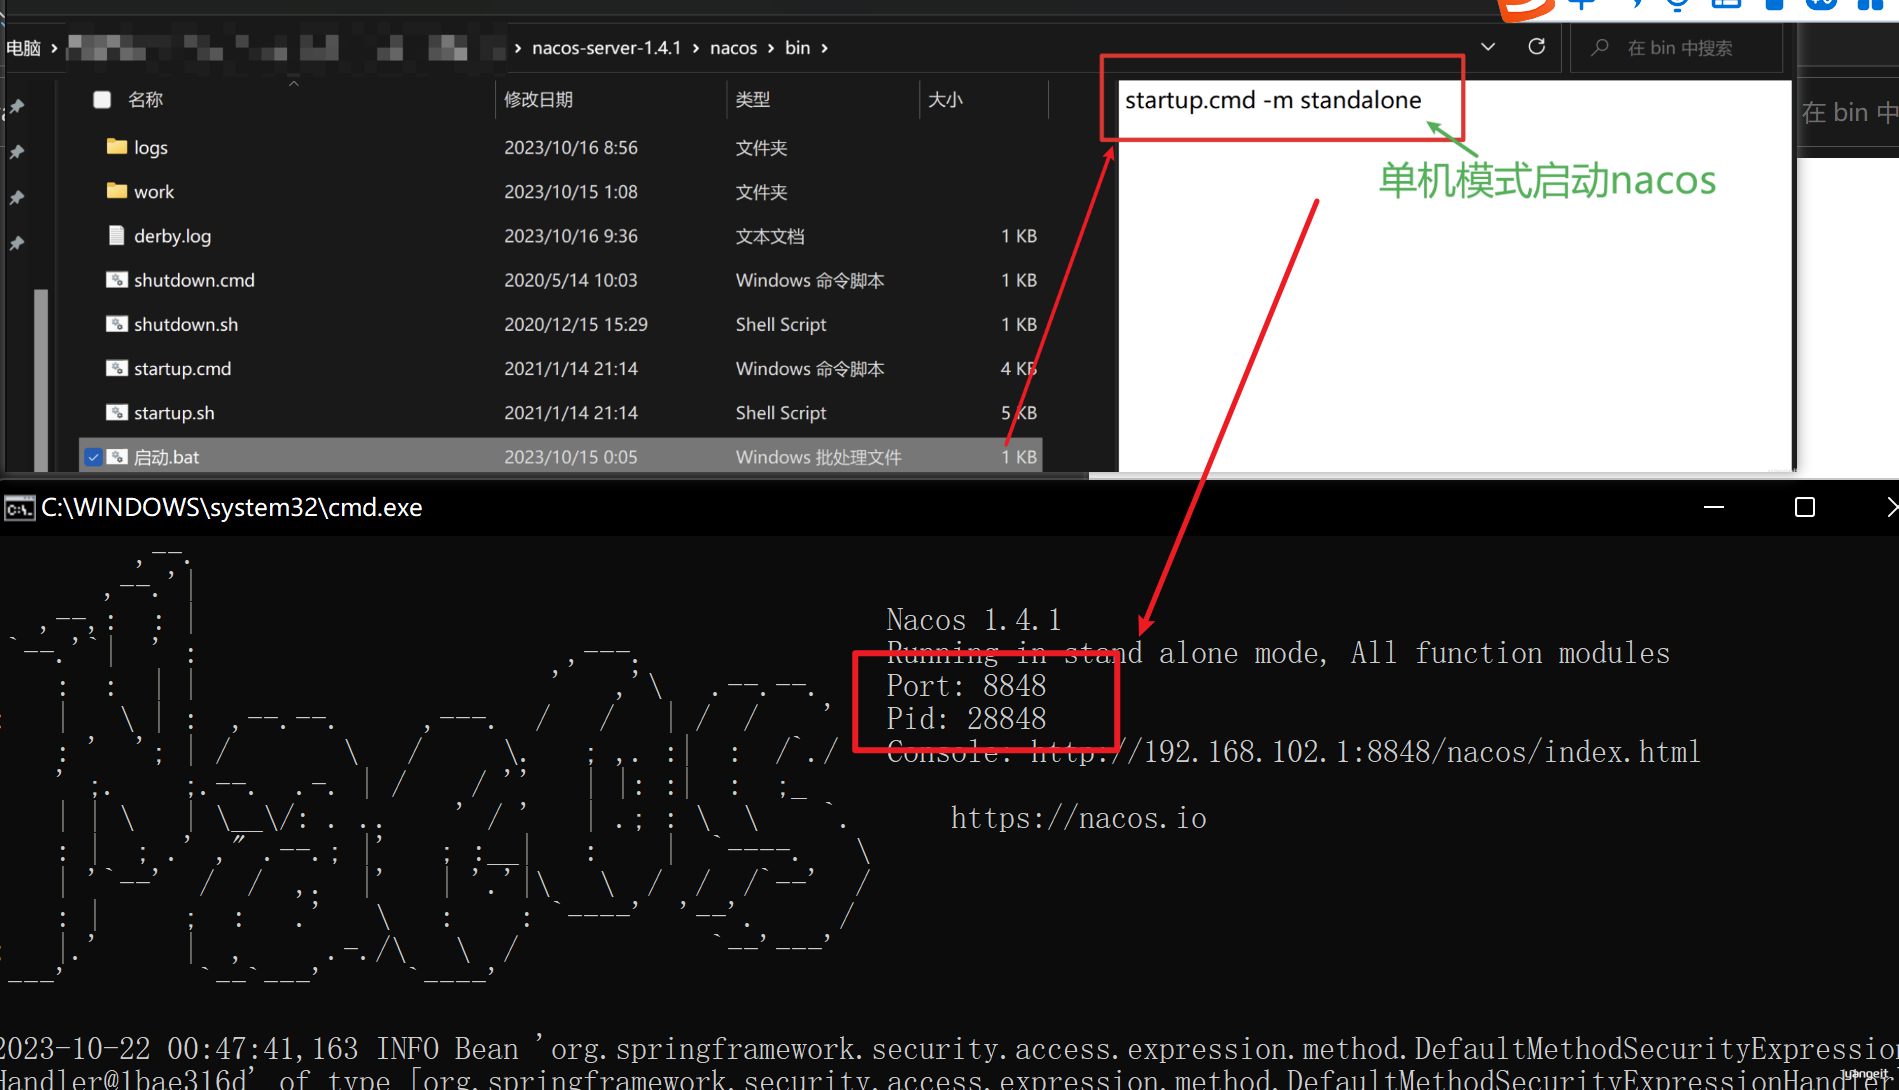
Task: Select the shutdown.cmd file icon
Action: click(x=117, y=280)
